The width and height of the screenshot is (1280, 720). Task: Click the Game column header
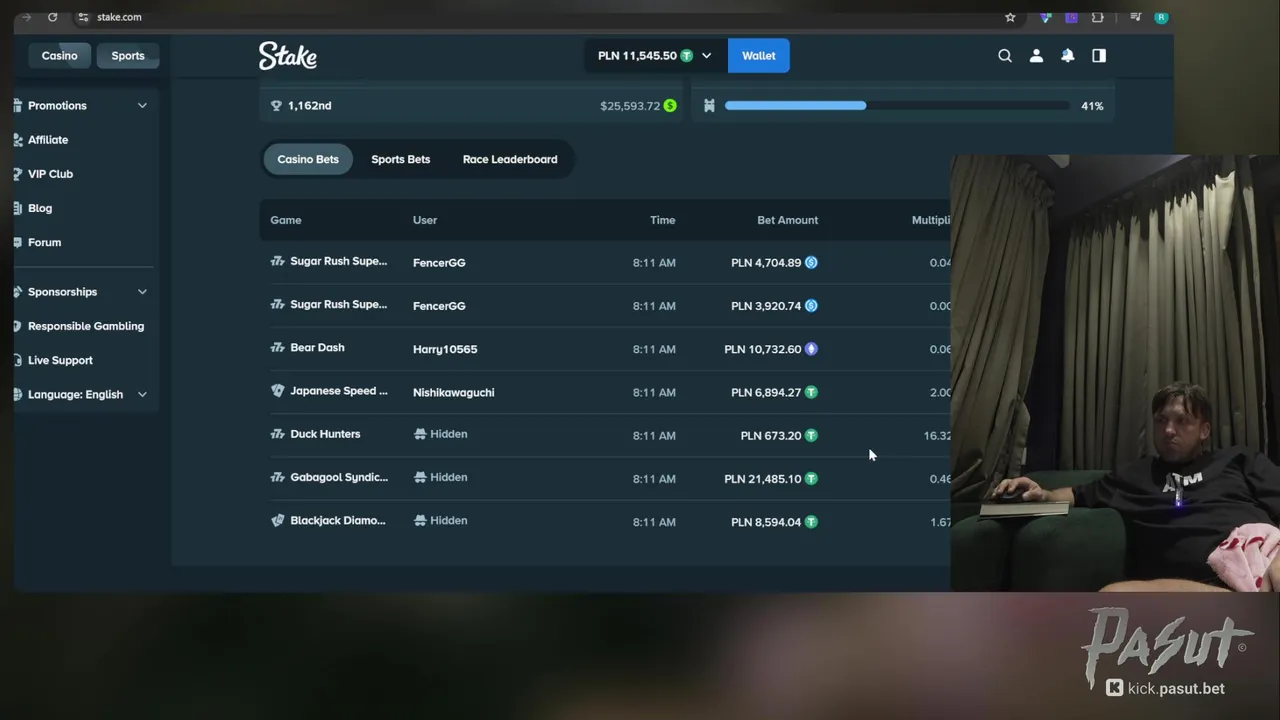click(285, 220)
